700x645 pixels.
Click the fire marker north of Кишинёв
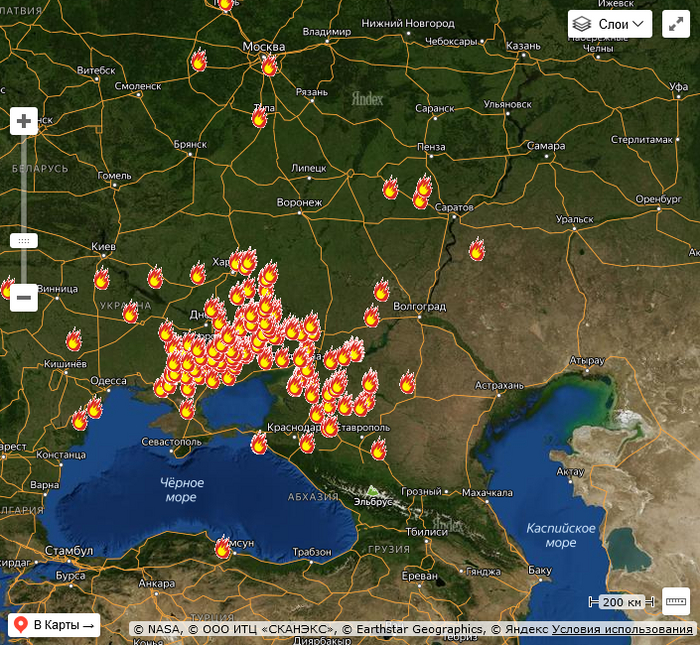[73, 340]
